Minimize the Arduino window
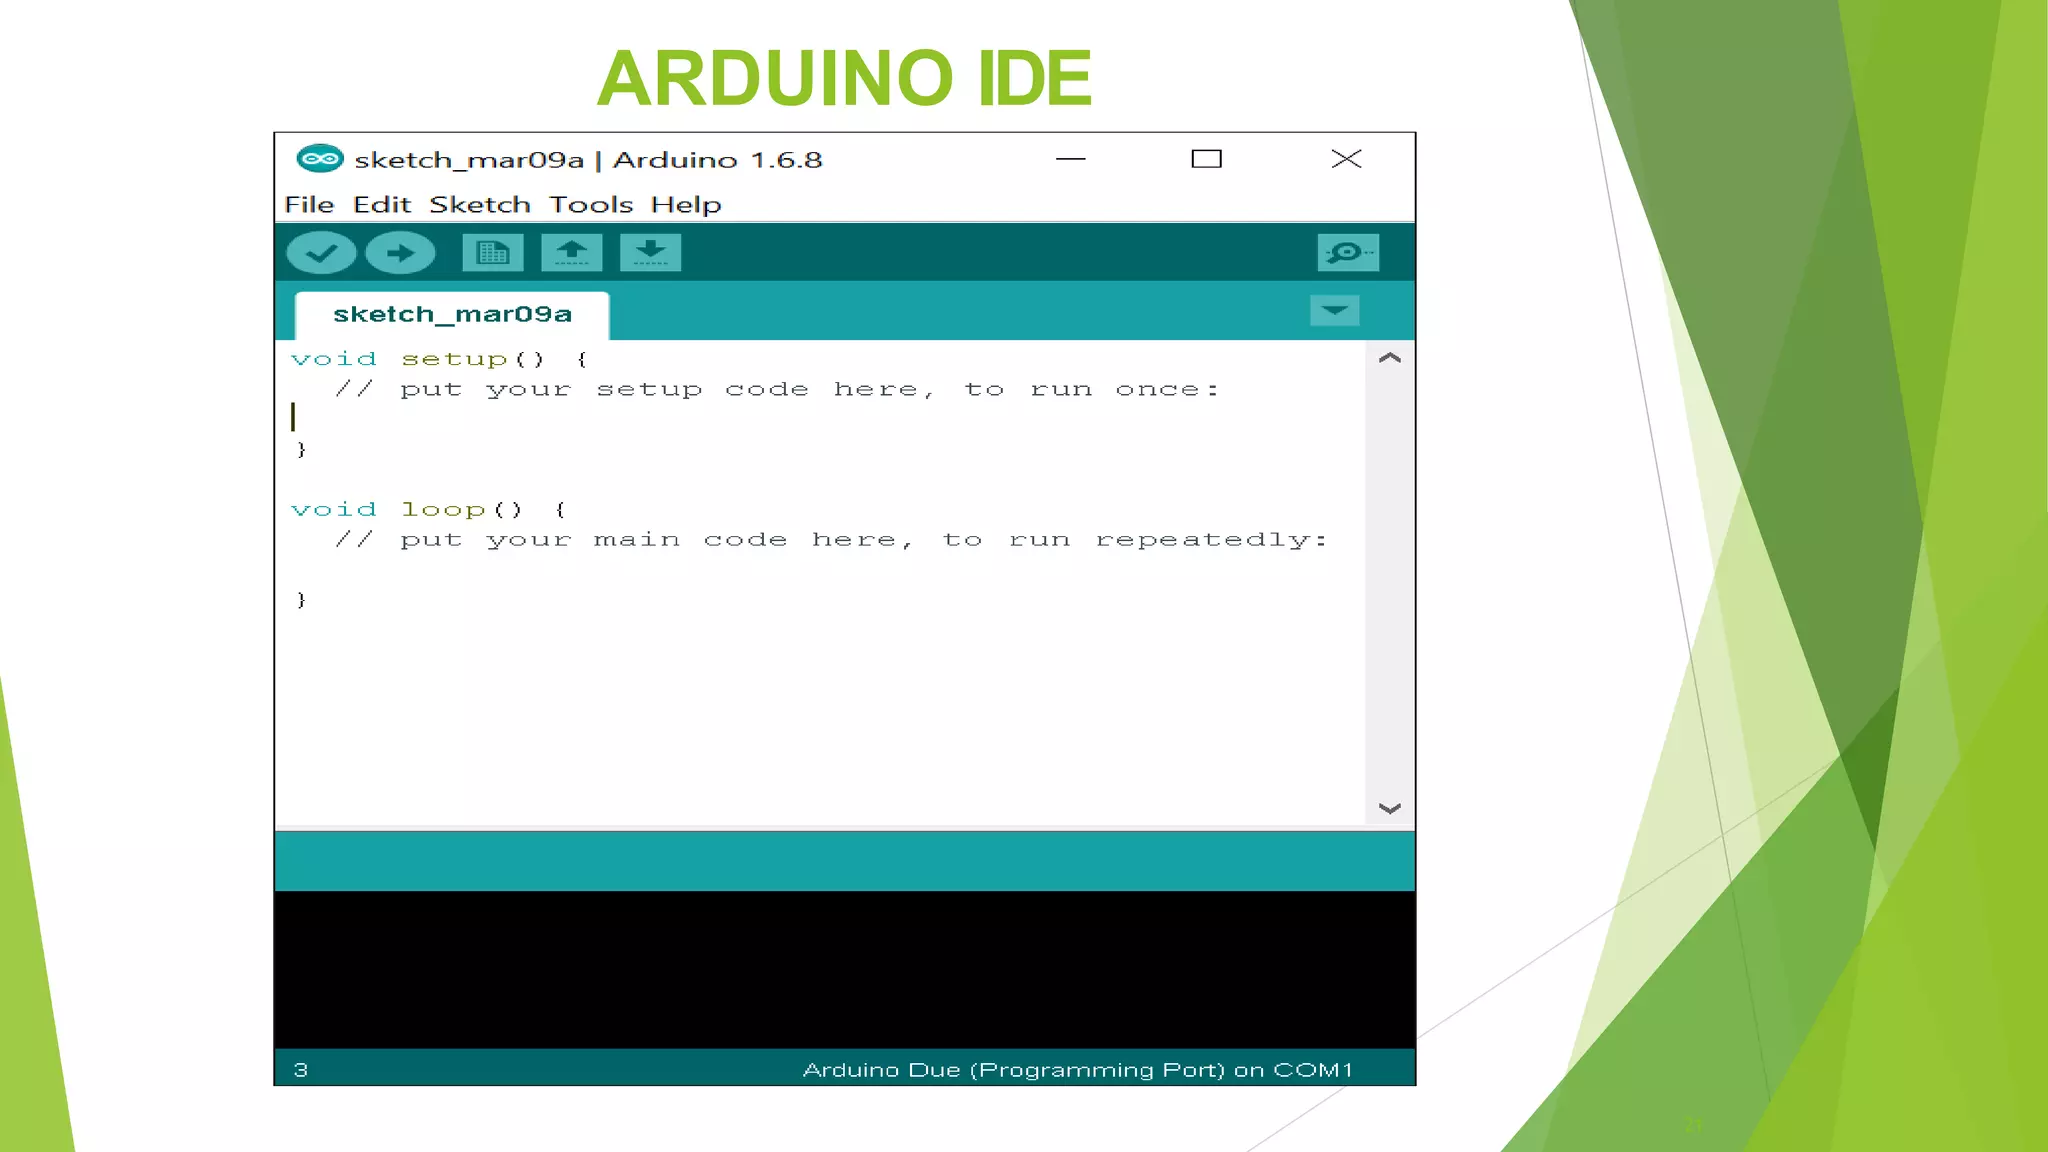2048x1152 pixels. coord(1070,159)
